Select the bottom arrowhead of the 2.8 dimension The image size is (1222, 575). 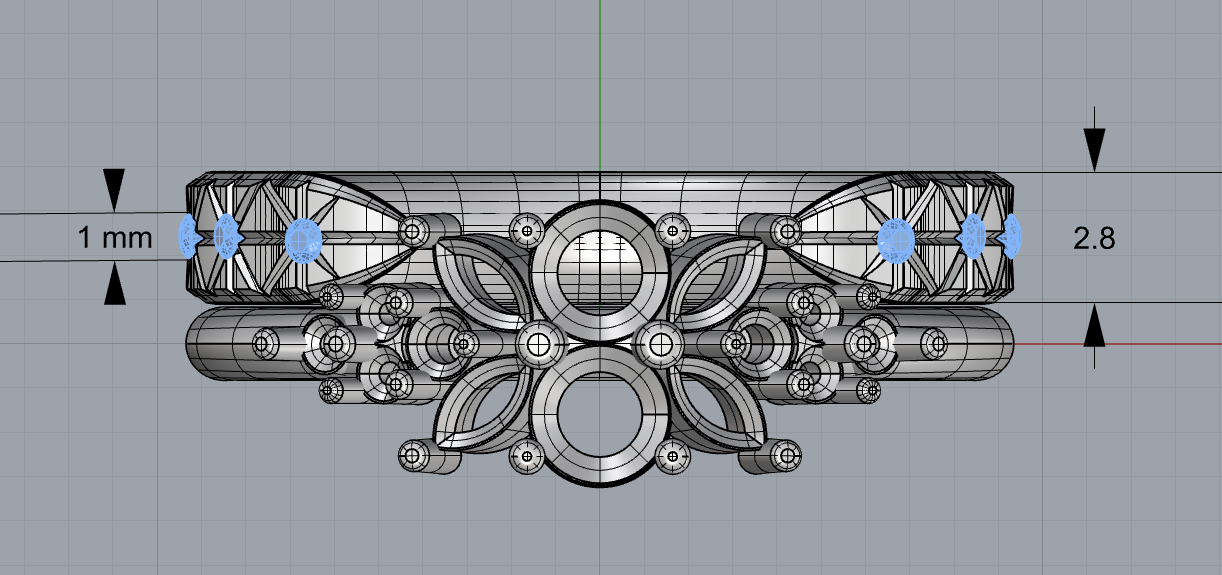tap(1096, 326)
